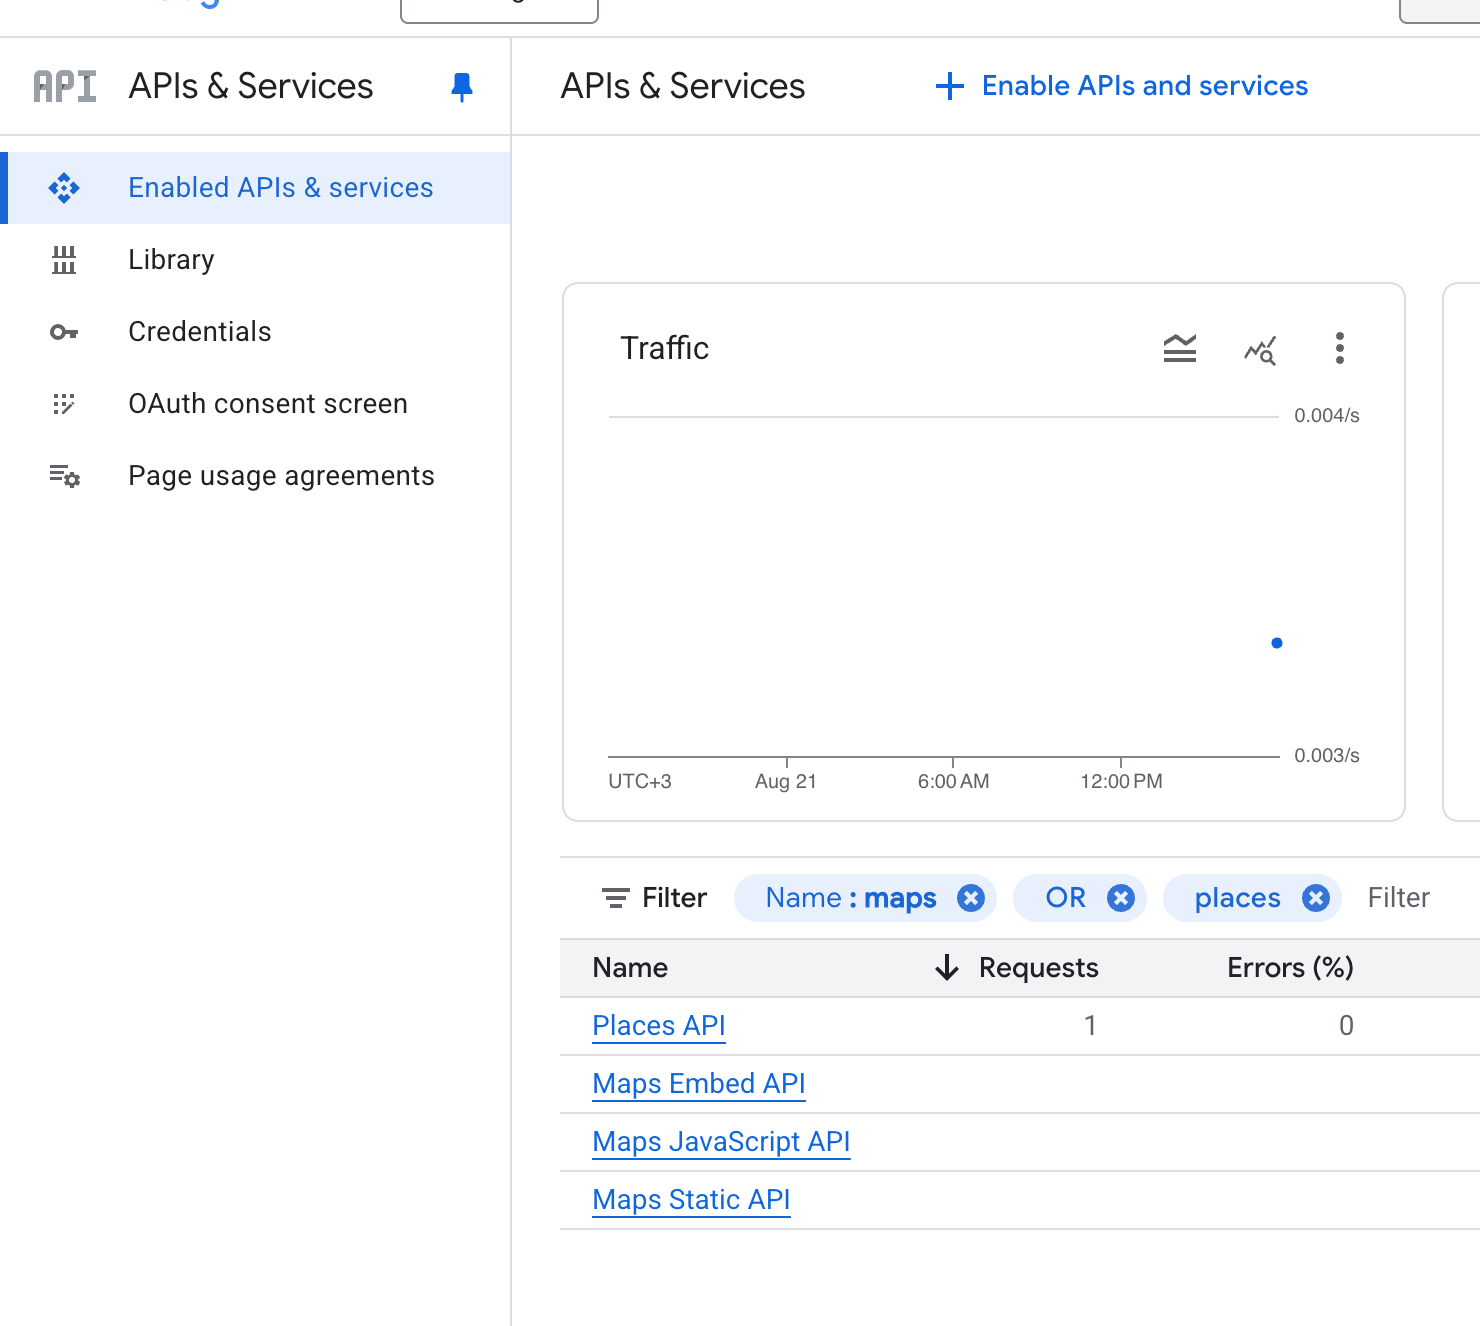Open the Maps Embed API link

[699, 1084]
